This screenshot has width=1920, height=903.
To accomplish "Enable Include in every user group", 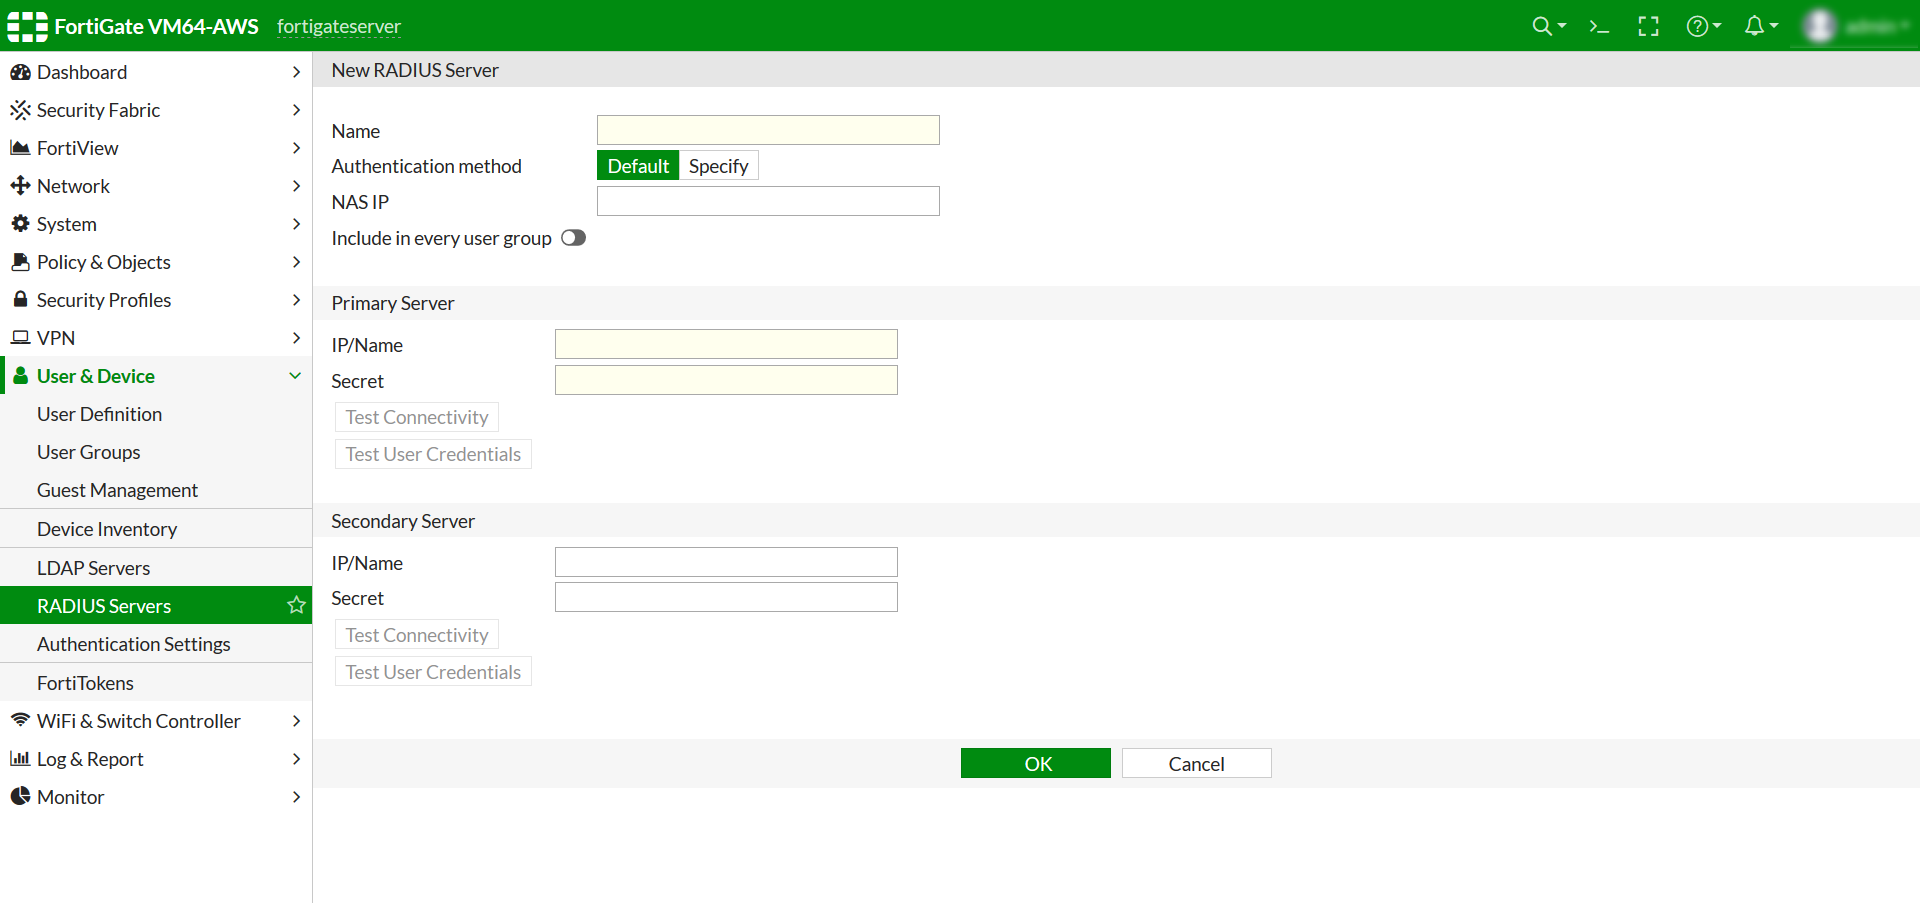I will [x=573, y=238].
